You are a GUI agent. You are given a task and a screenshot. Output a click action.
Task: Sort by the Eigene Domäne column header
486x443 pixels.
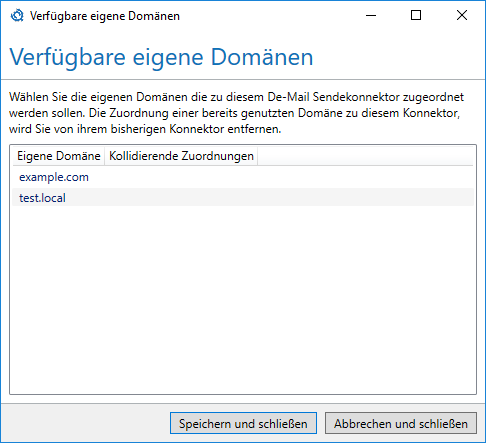coord(59,156)
